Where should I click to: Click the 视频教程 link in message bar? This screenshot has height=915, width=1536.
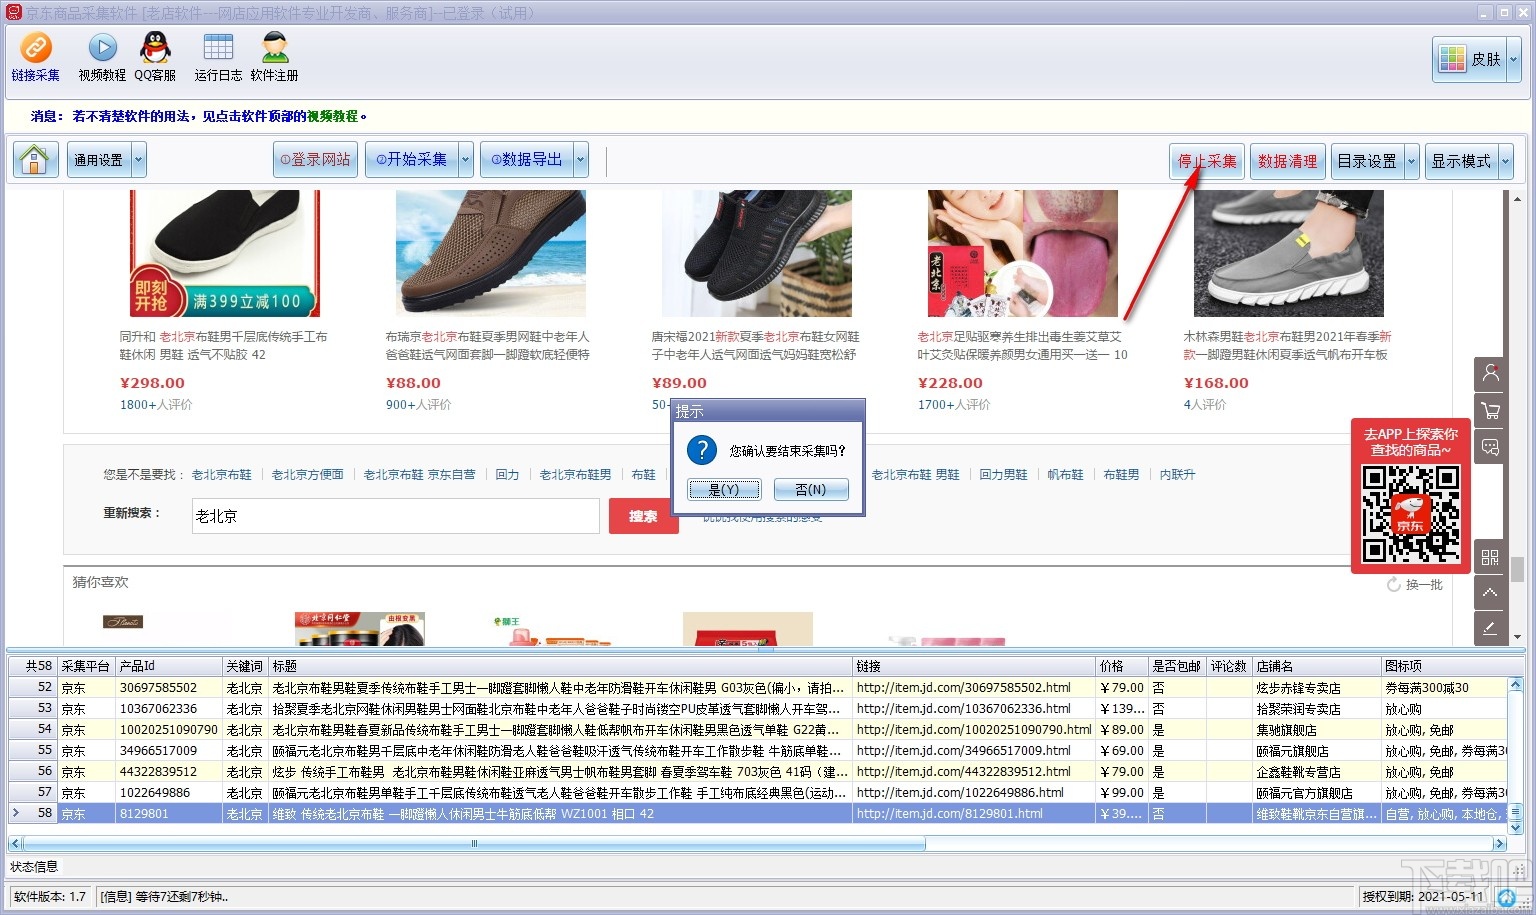pos(332,116)
